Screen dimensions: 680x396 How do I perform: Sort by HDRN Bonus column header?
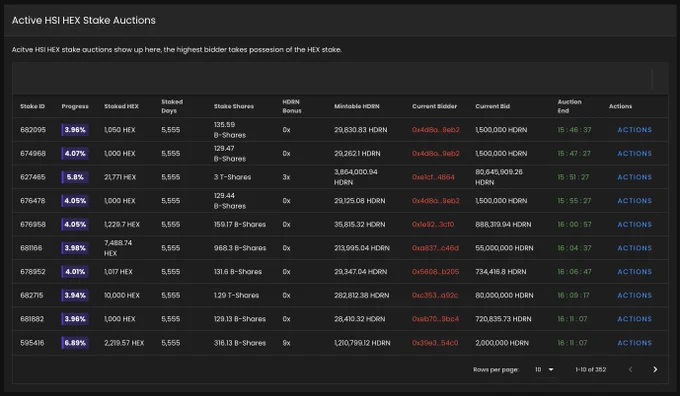pos(292,106)
